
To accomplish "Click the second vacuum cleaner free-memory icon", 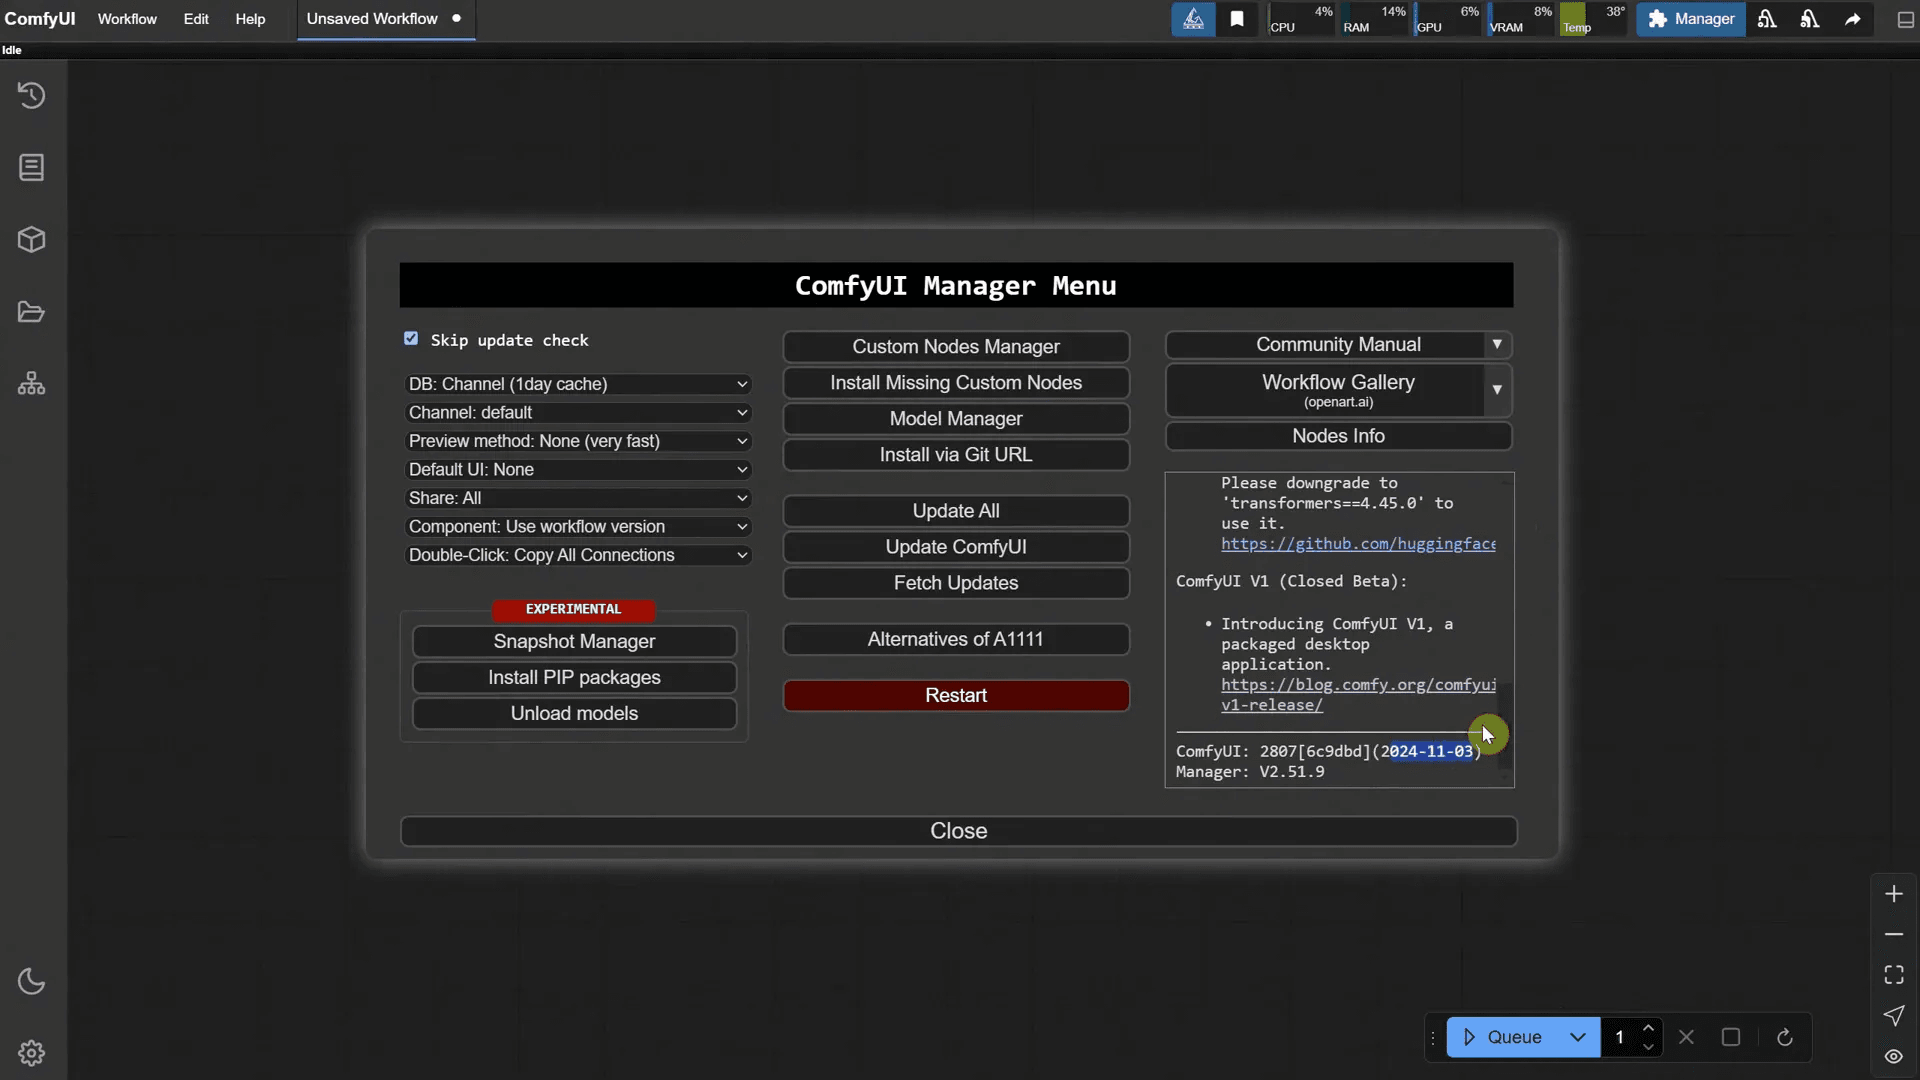I will (x=1810, y=19).
